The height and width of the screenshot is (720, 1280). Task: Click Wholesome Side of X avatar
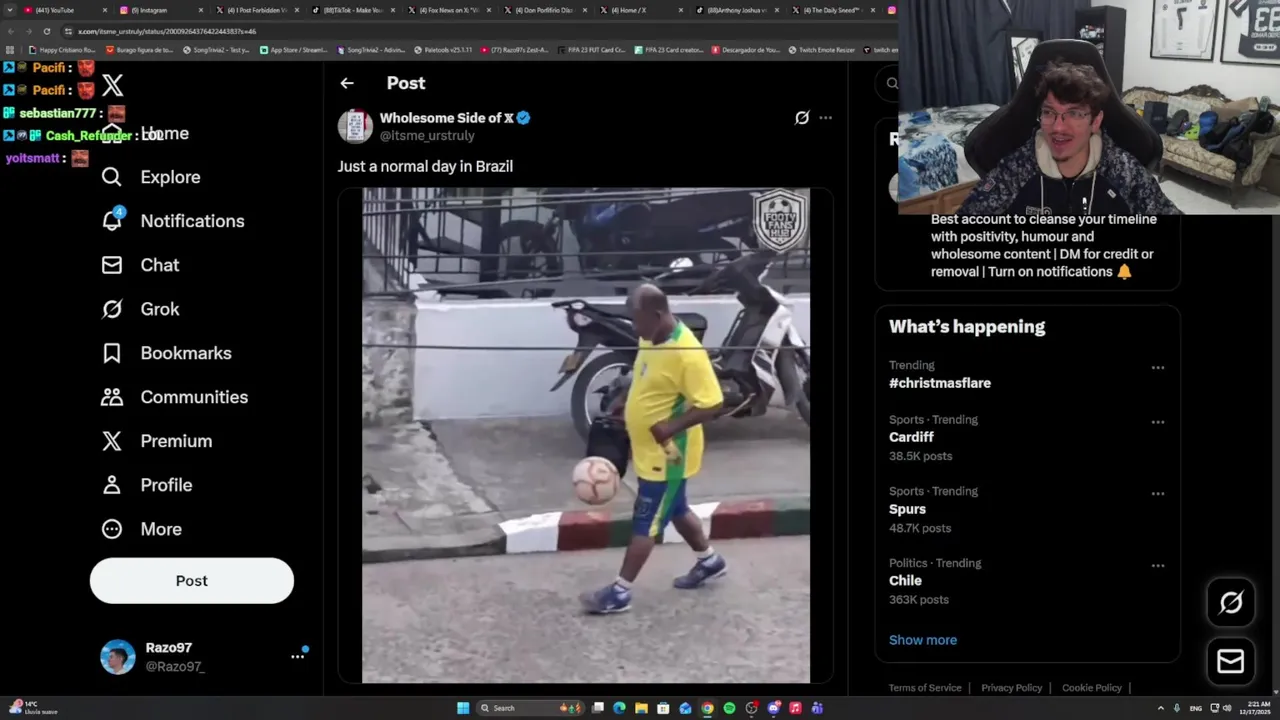pos(355,126)
